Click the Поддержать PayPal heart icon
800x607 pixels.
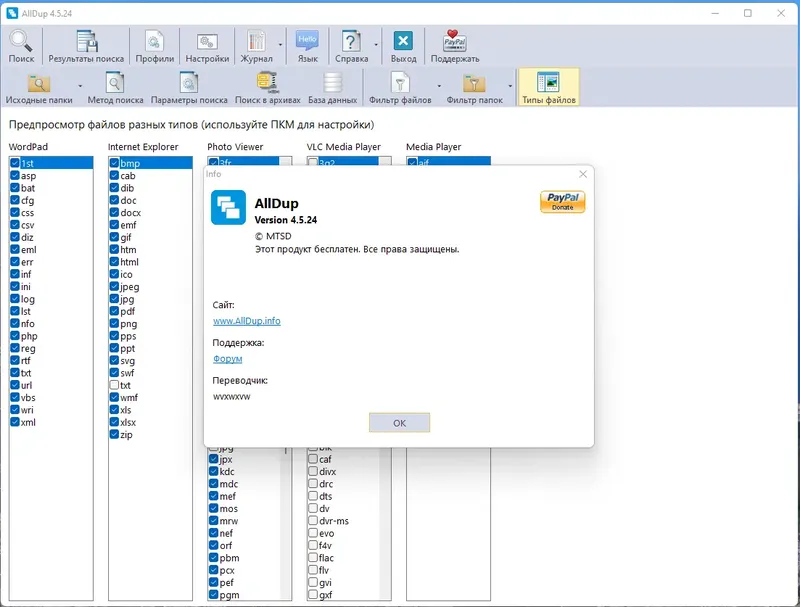click(454, 41)
